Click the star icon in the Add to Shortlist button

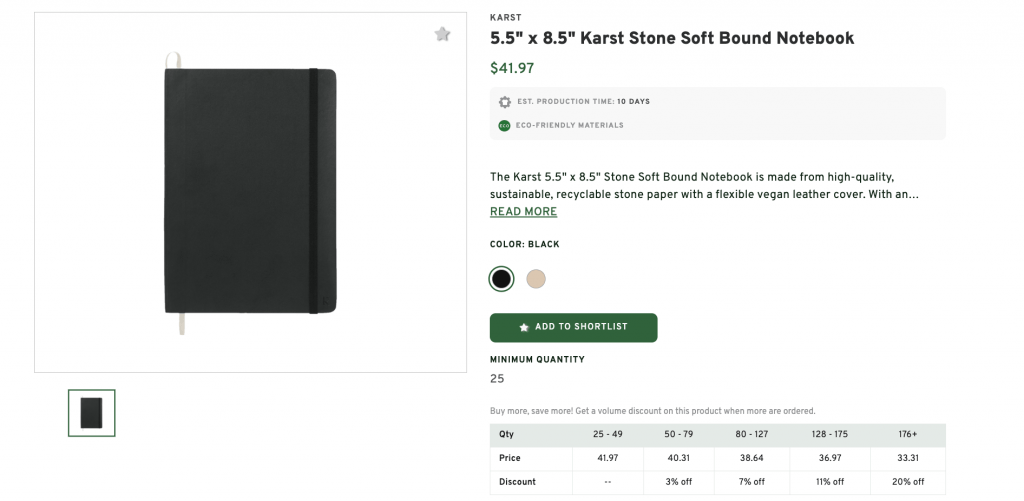524,327
